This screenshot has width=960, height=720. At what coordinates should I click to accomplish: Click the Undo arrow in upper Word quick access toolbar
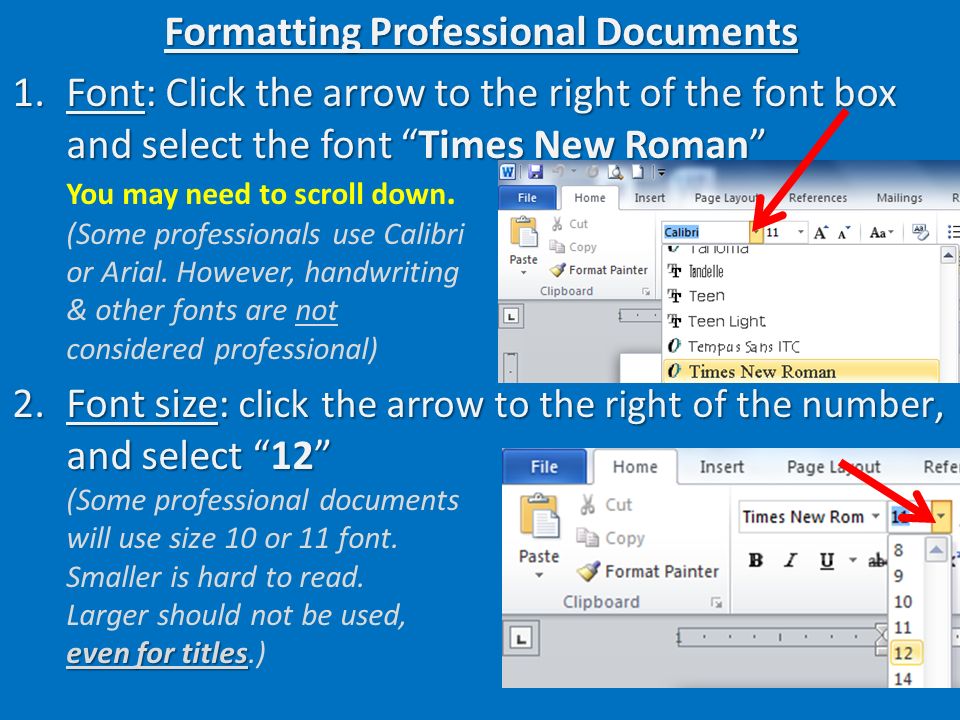[558, 172]
